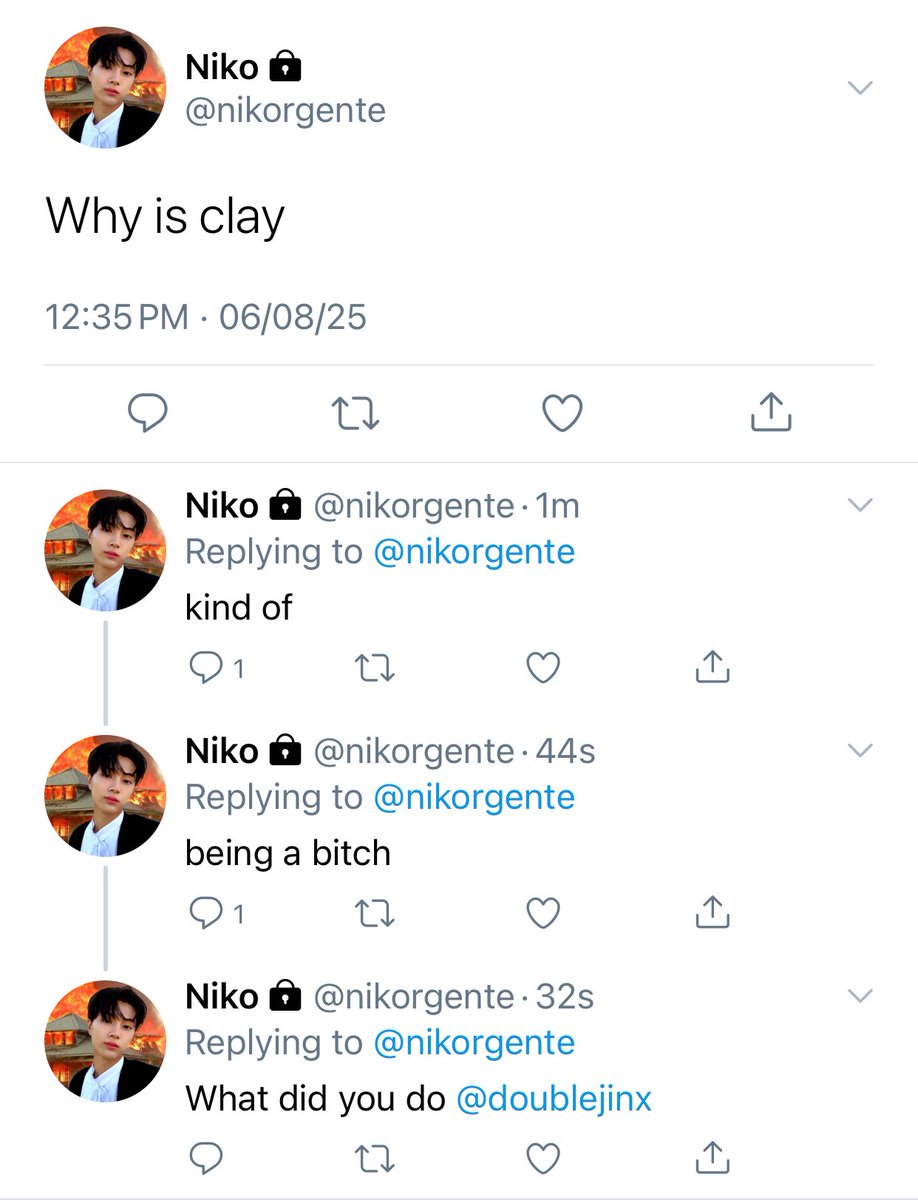Viewport: 918px width, 1200px height.
Task: Open the main tweet's chevron options menu
Action: [x=860, y=88]
